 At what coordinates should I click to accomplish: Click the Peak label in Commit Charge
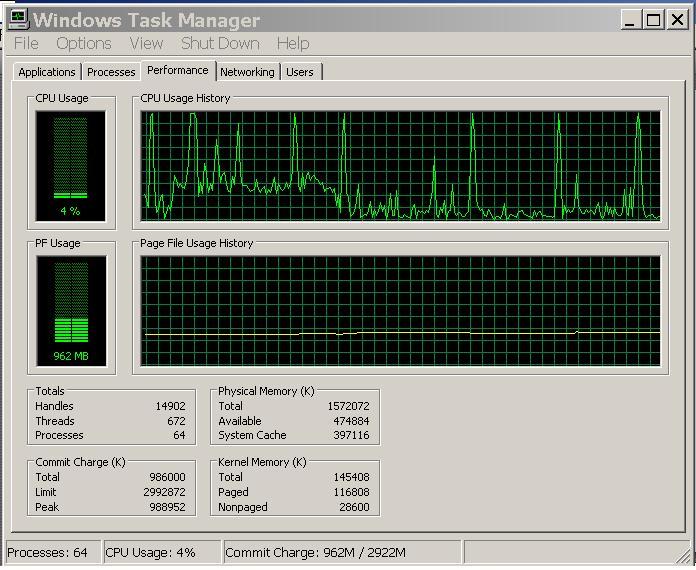pyautogui.click(x=47, y=507)
